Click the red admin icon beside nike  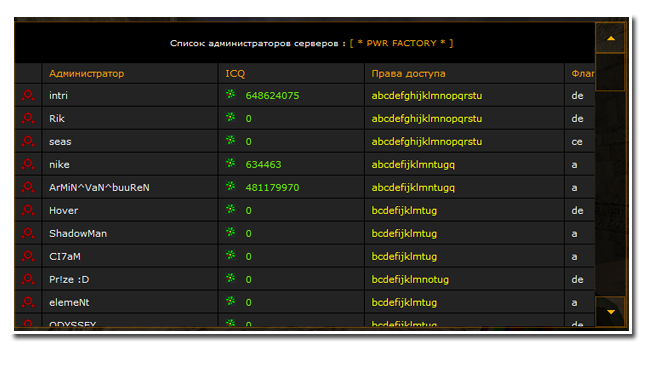tap(28, 164)
